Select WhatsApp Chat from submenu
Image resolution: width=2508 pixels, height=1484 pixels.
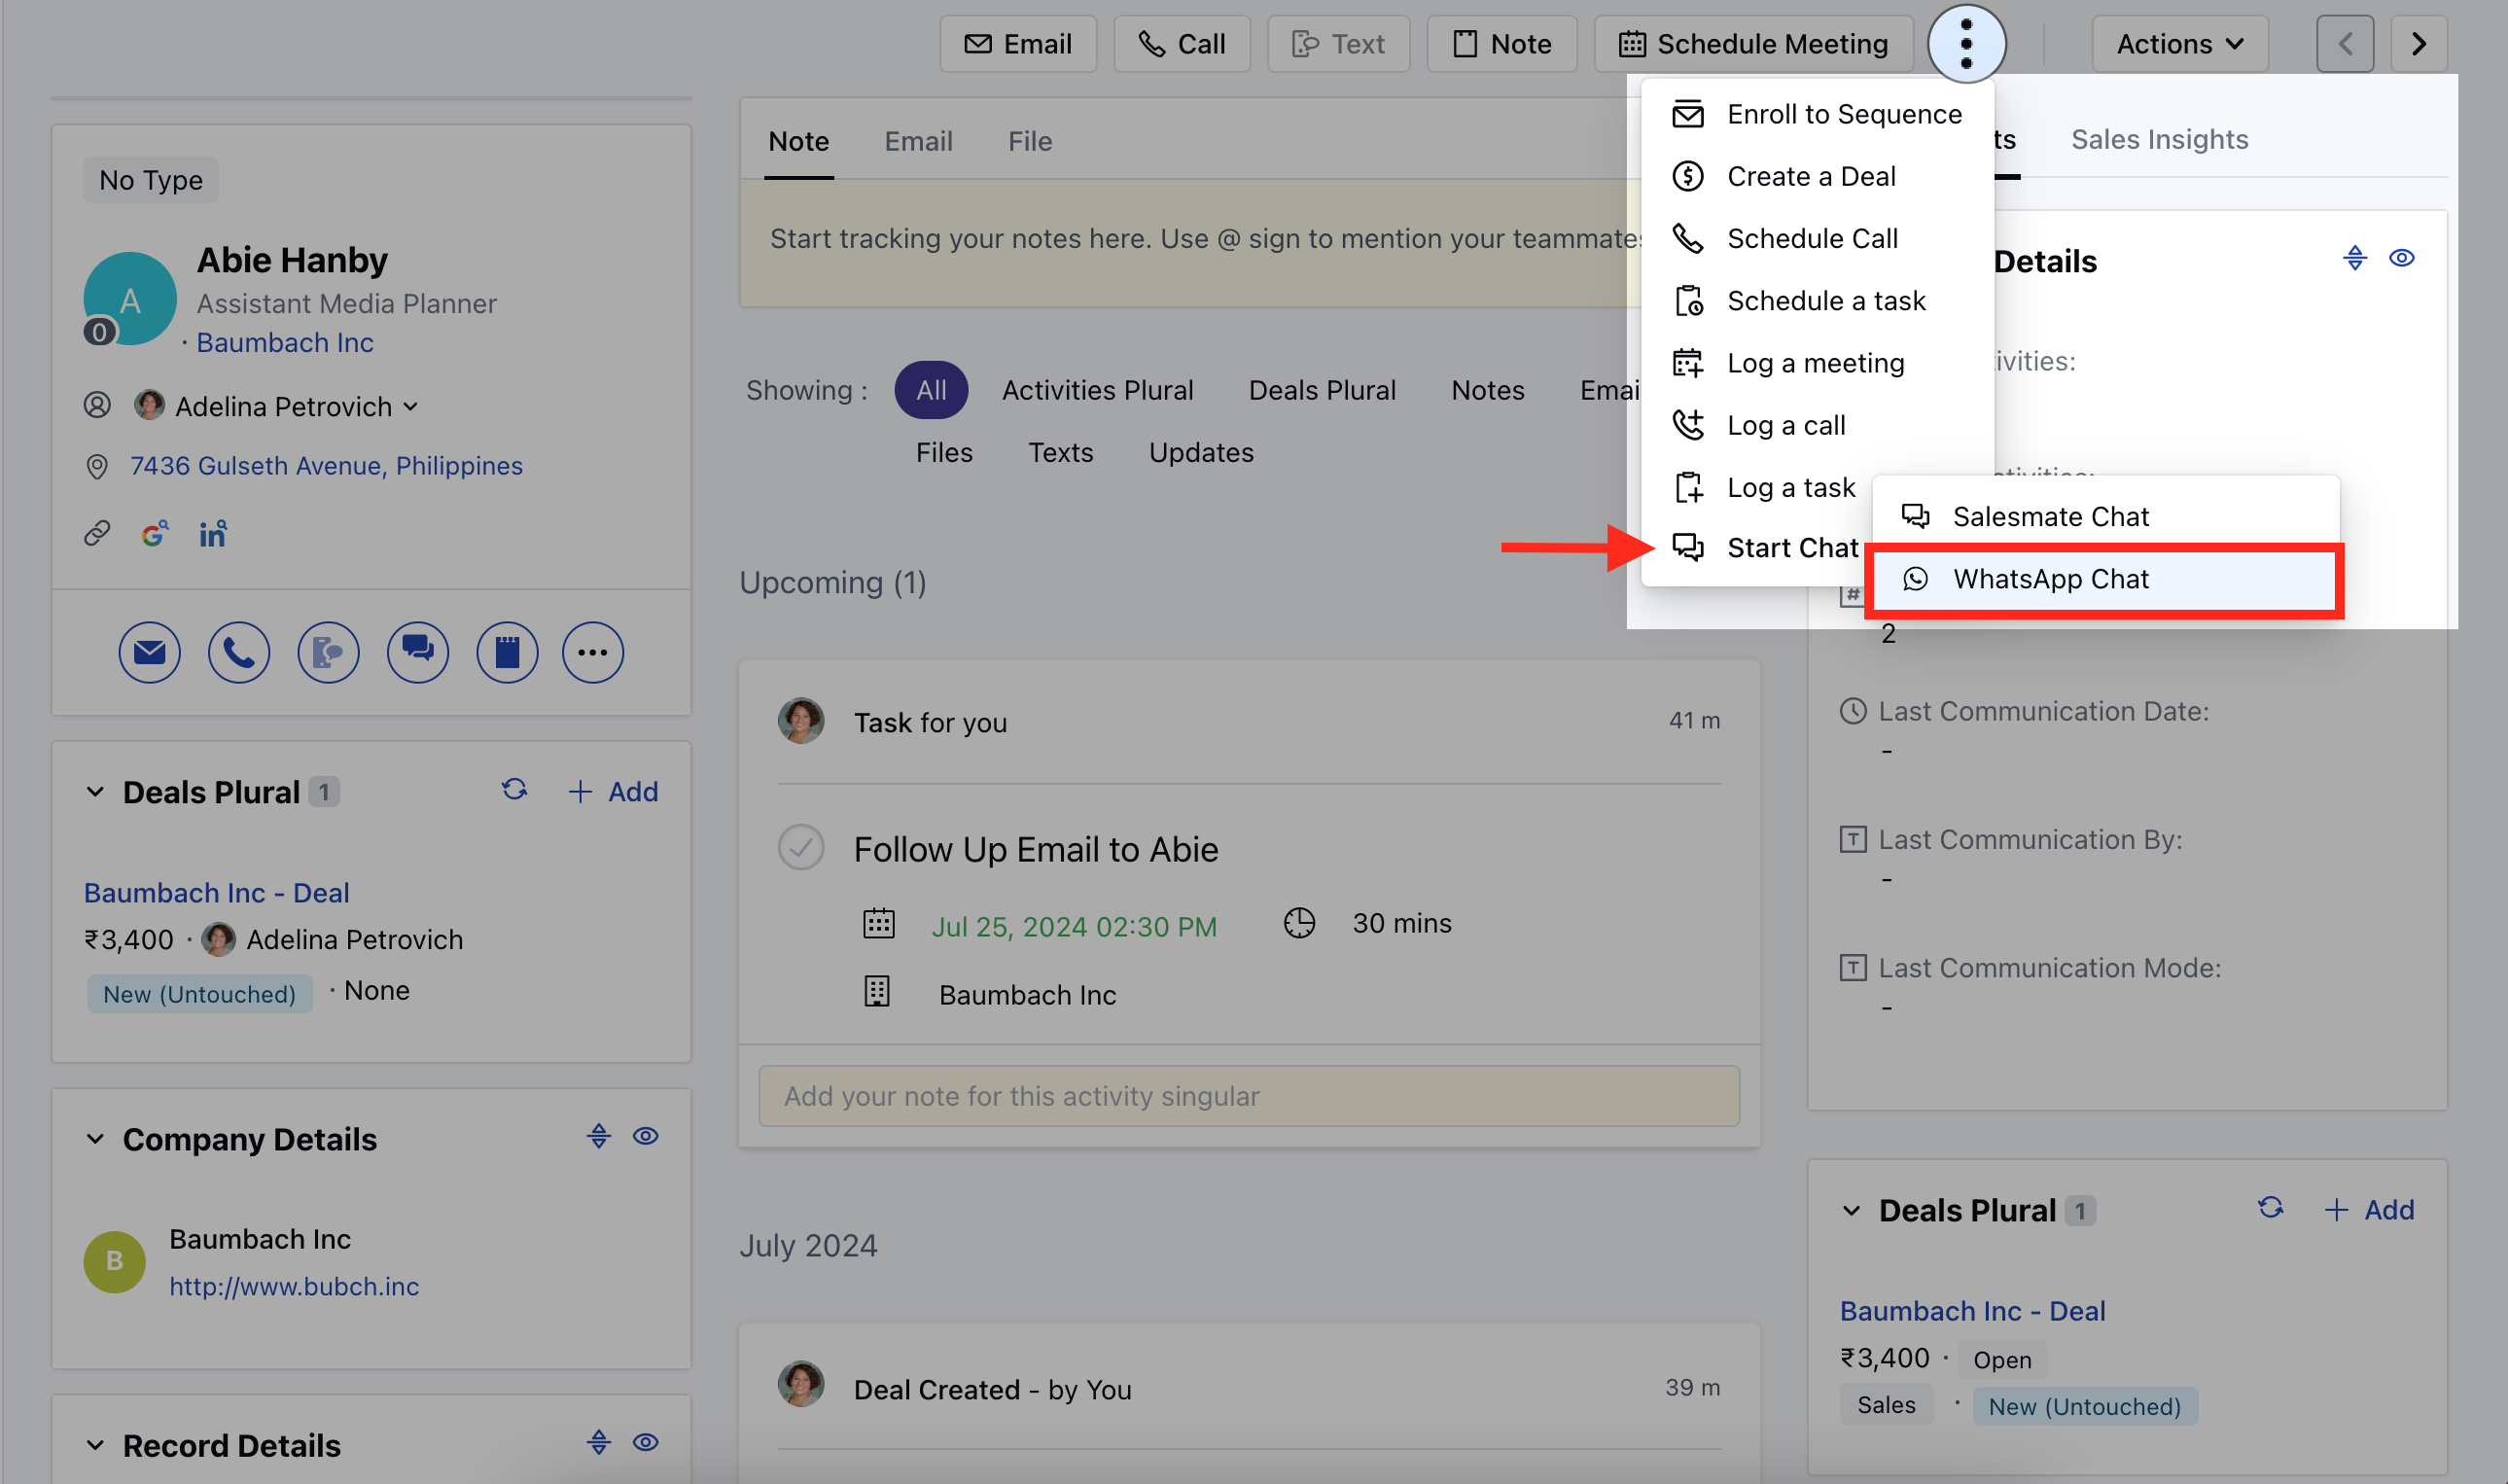[2050, 579]
